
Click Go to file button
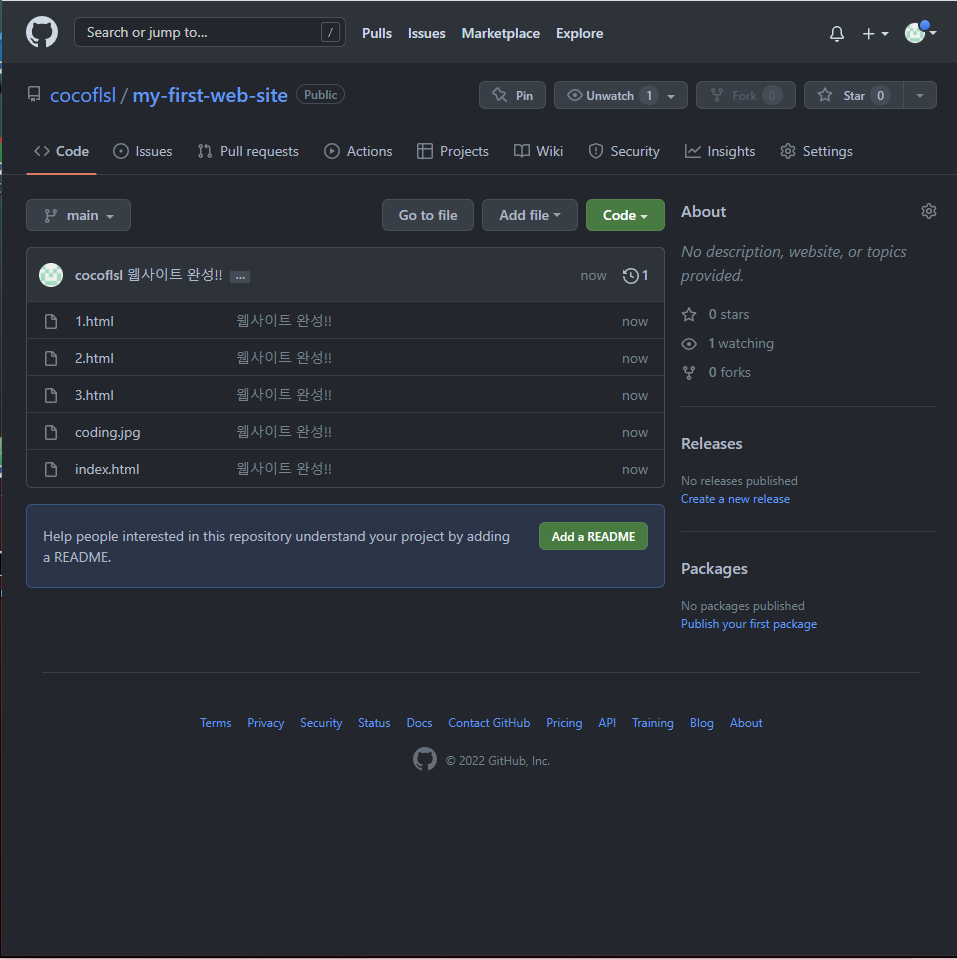click(428, 215)
